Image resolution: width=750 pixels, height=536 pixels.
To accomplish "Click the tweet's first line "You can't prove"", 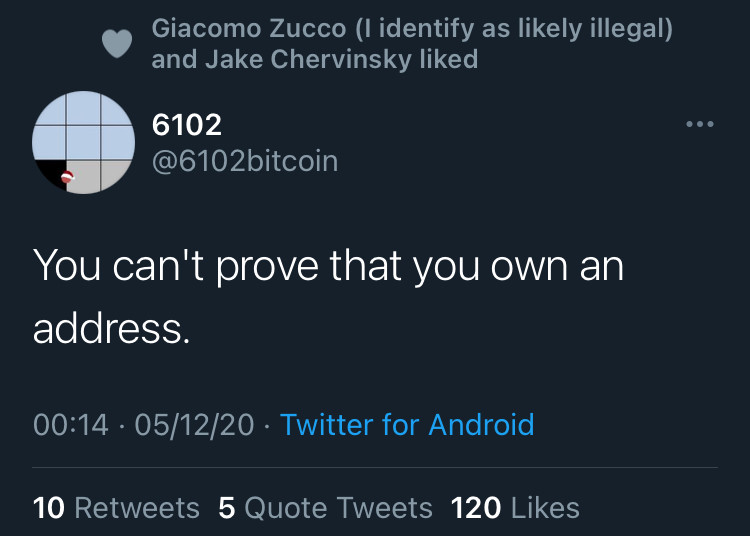I will 176,266.
